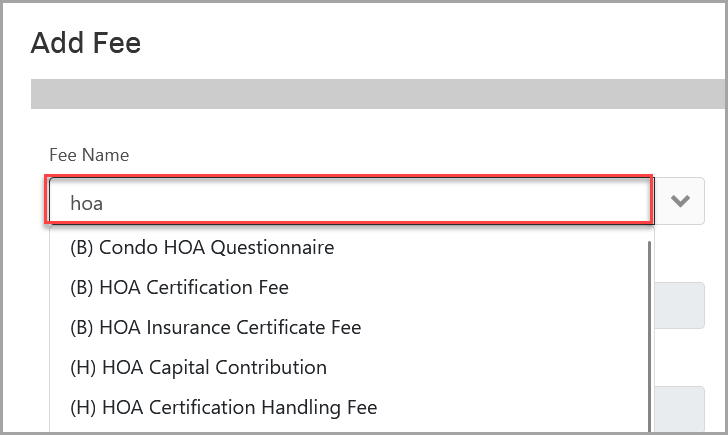
Task: Open the Fee Name dropdown chevron
Action: (x=680, y=201)
